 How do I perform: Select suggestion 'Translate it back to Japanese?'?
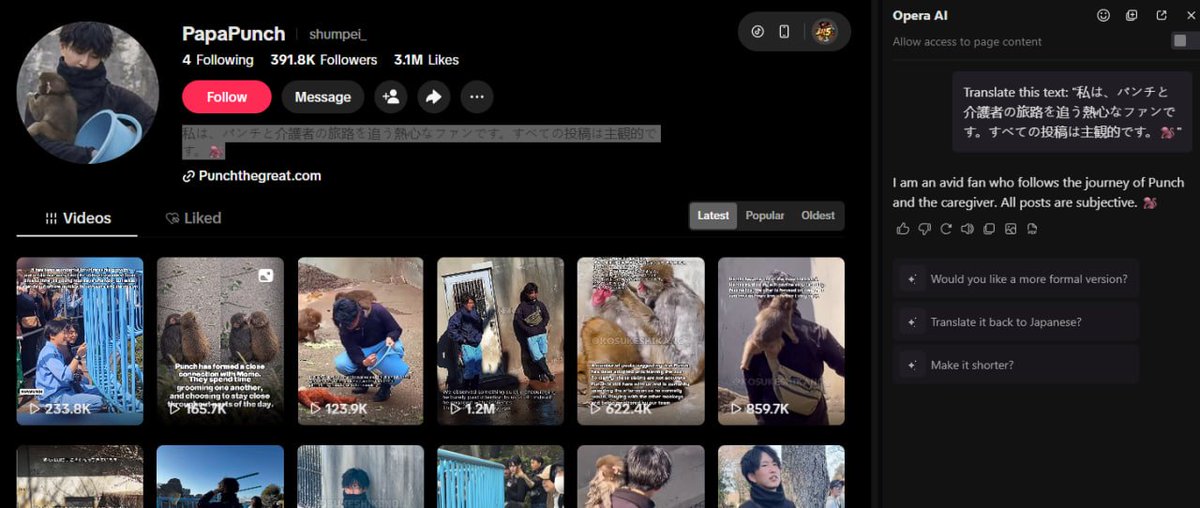click(x=1016, y=322)
